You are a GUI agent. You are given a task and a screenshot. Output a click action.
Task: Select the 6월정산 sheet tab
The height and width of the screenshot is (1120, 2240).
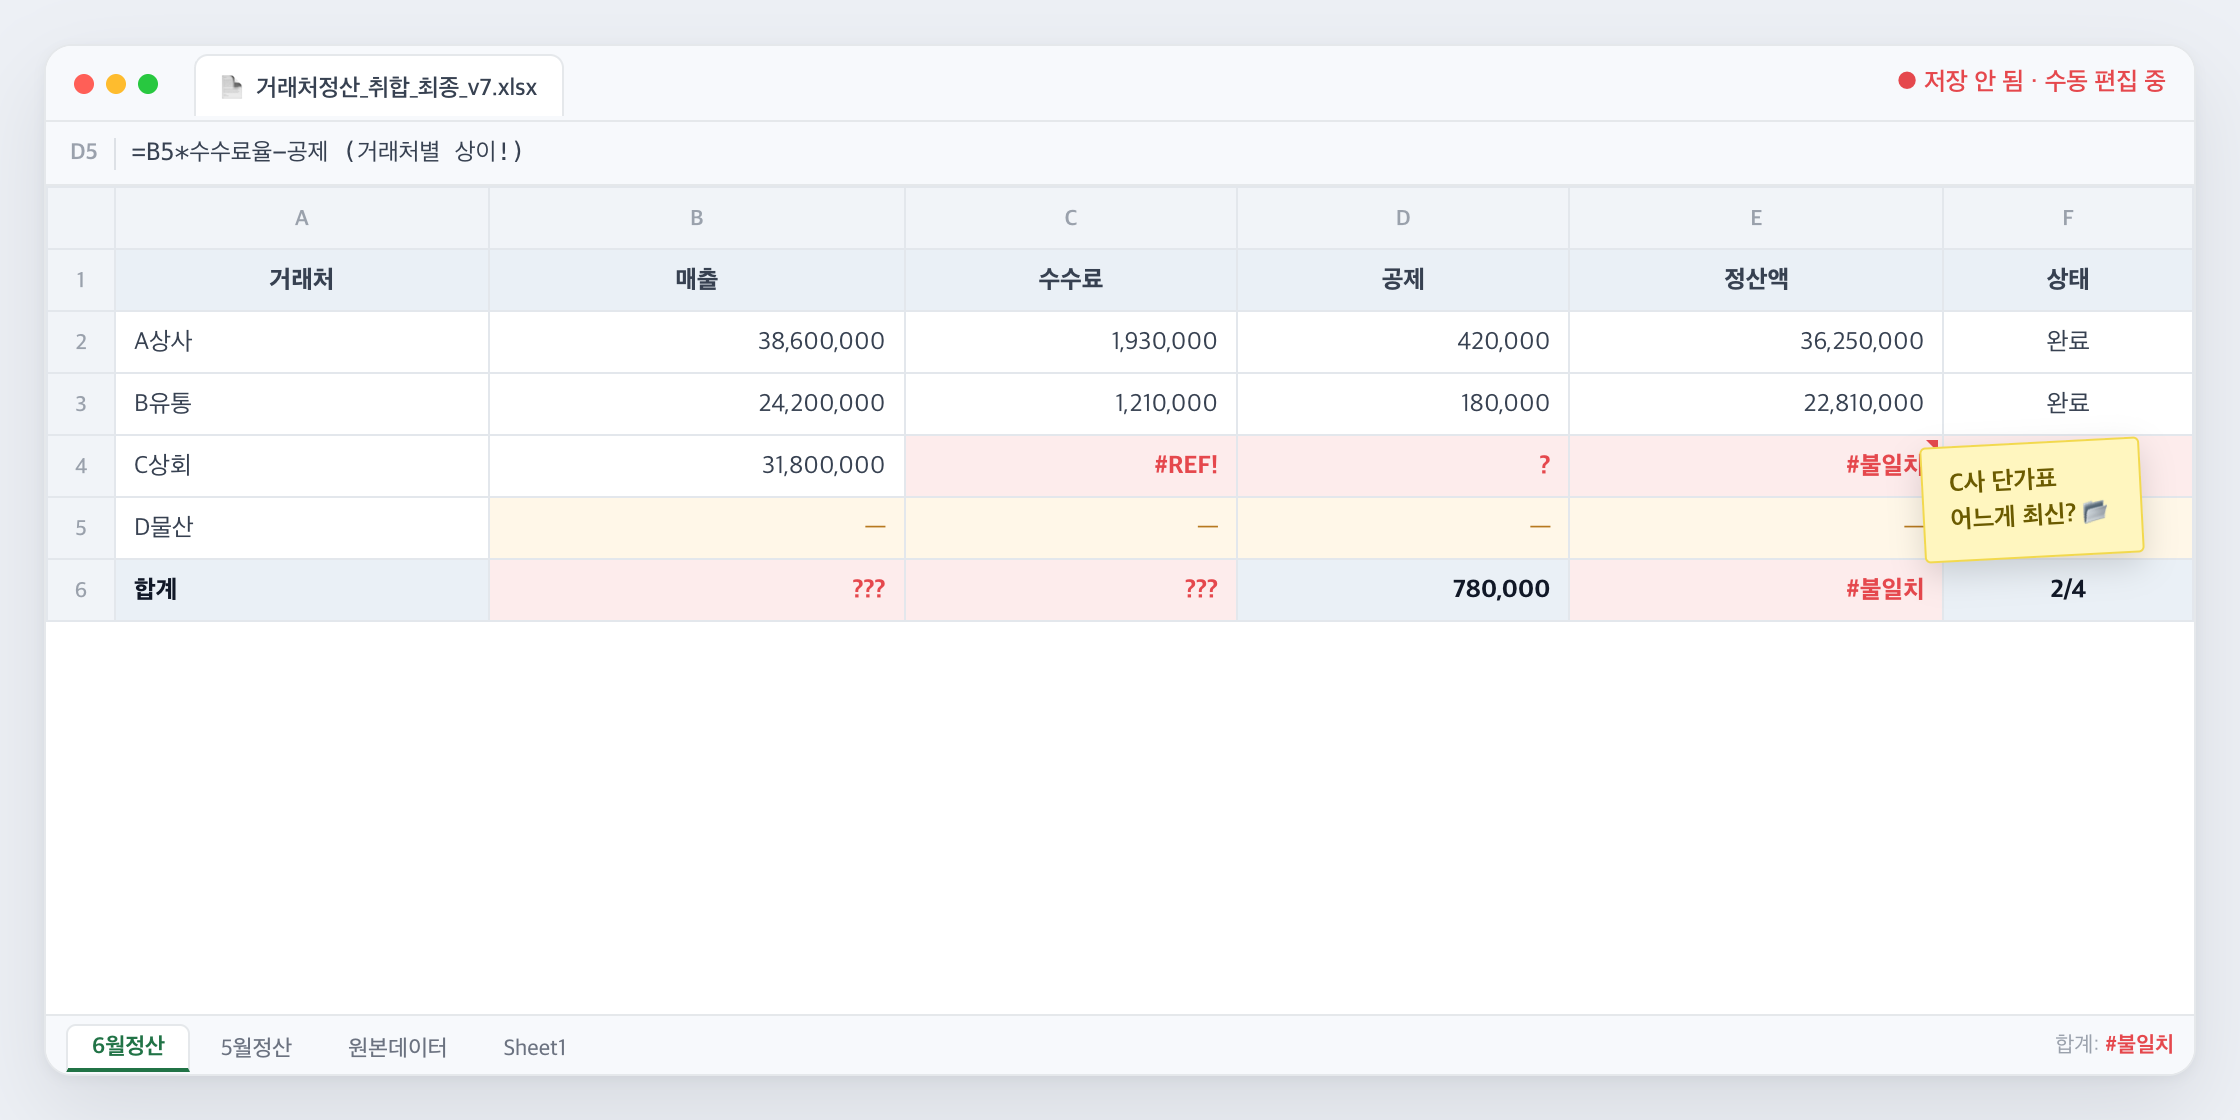click(128, 1047)
